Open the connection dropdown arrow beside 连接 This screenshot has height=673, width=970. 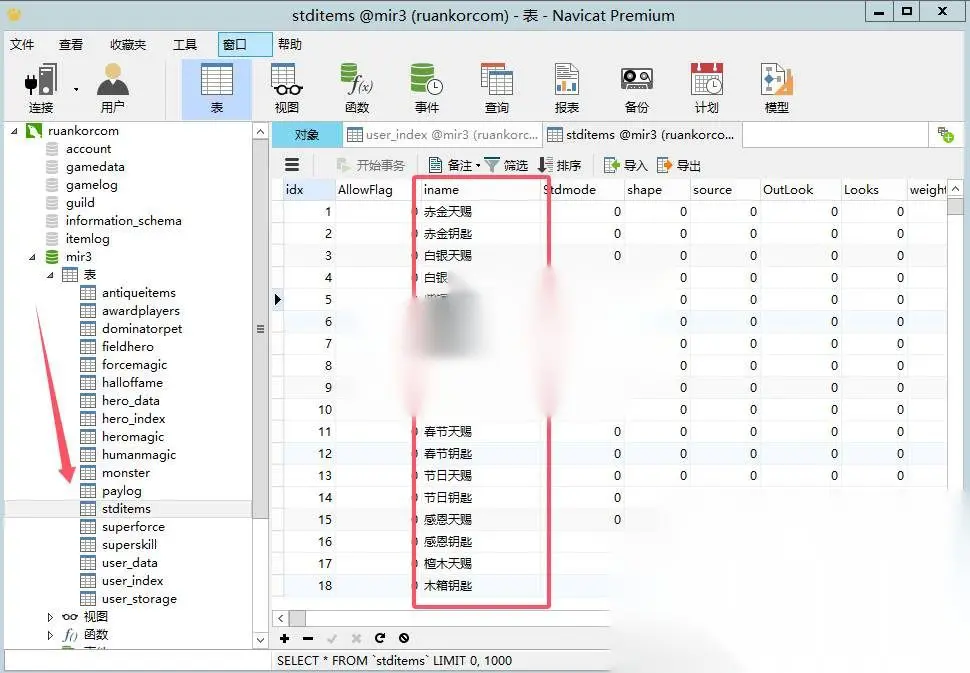click(x=76, y=90)
